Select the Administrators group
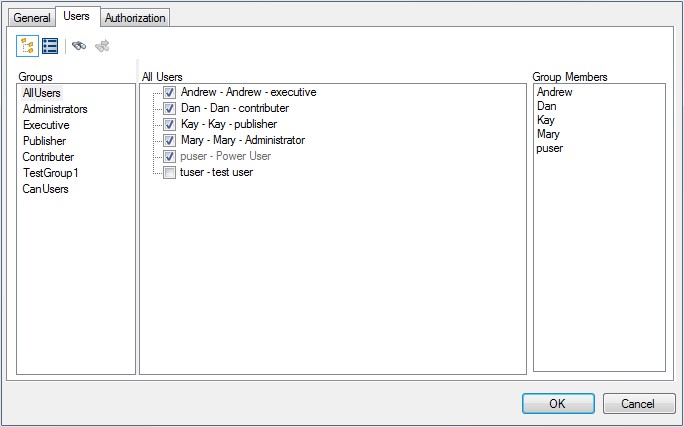 [55, 109]
